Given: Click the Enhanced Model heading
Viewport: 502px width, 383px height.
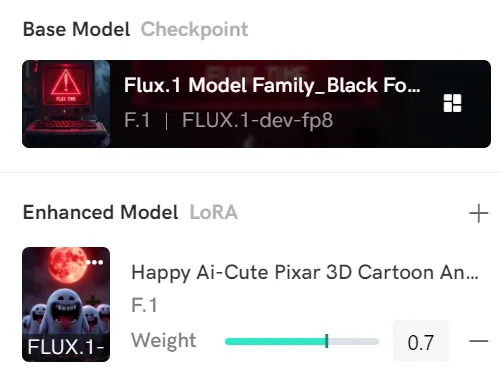Looking at the screenshot, I should pyautogui.click(x=100, y=212).
